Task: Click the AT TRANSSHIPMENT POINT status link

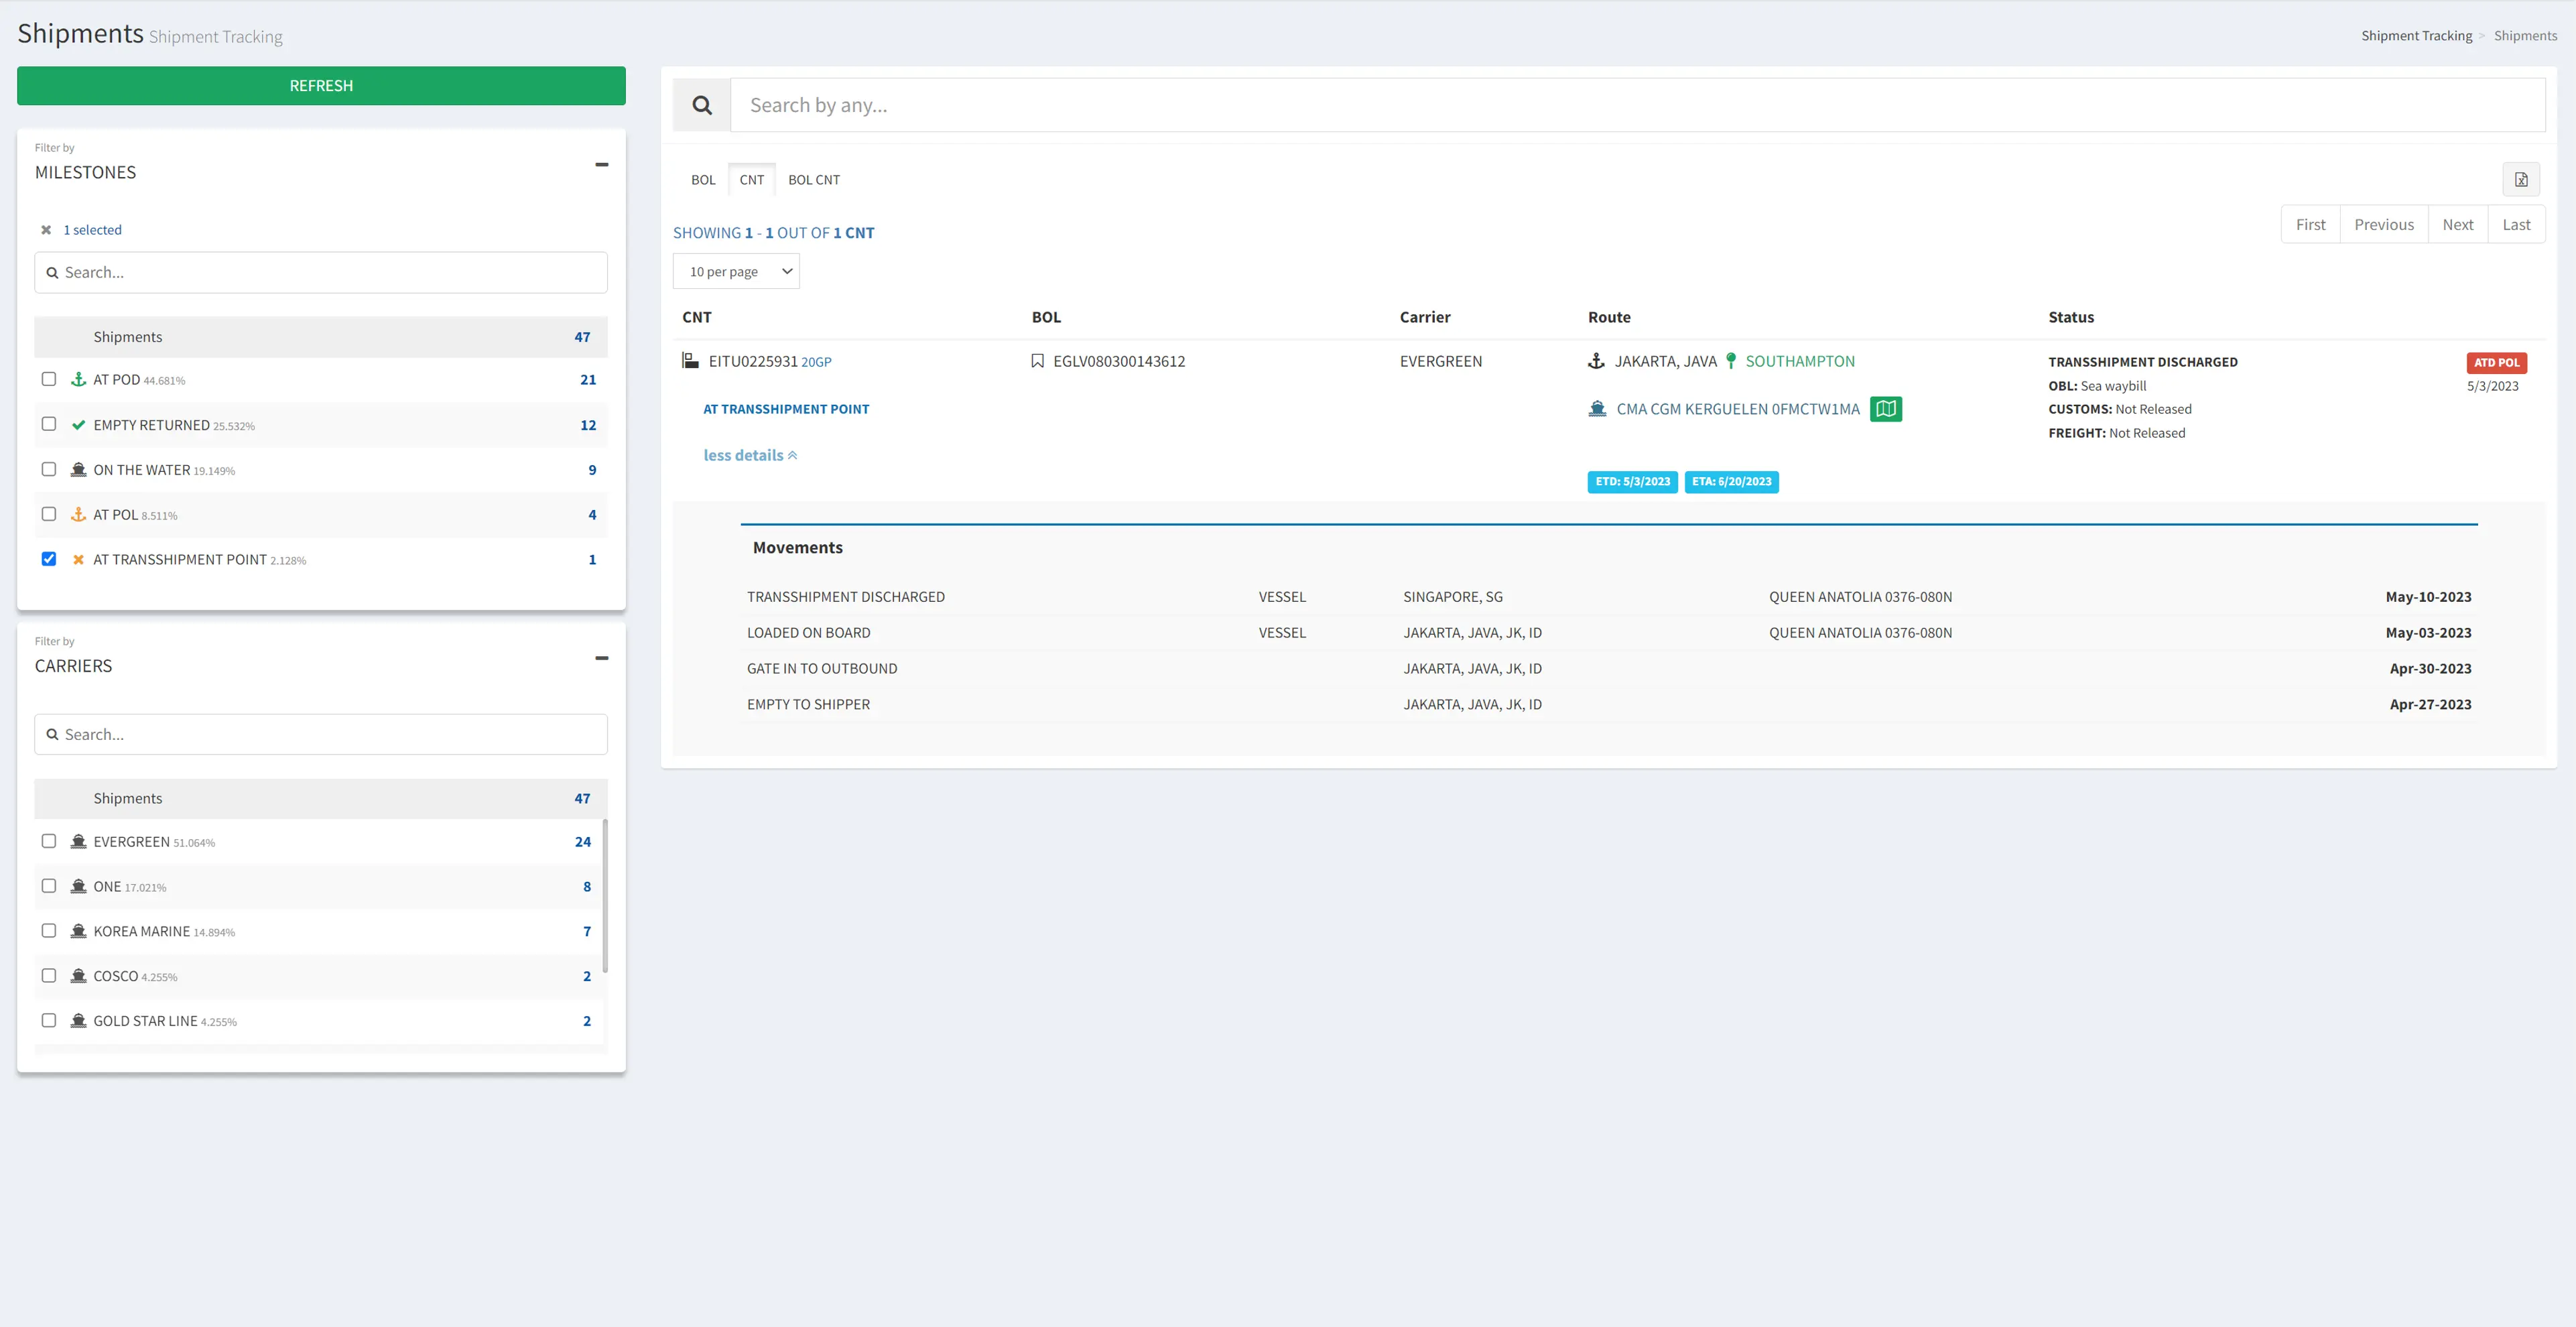Action: point(786,409)
